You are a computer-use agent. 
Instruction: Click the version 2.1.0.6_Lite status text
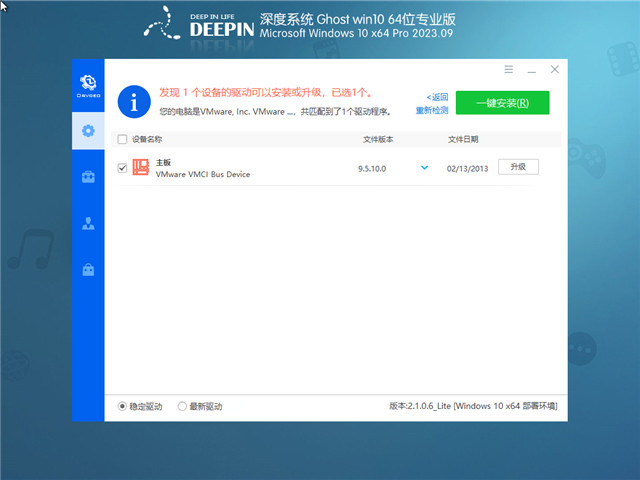coord(473,406)
